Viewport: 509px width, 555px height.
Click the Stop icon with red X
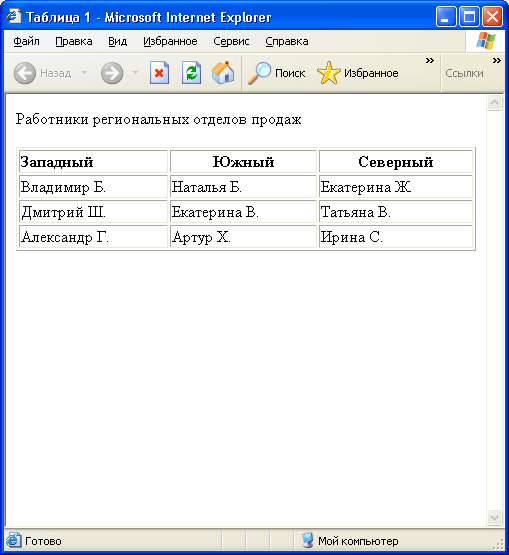pos(159,73)
